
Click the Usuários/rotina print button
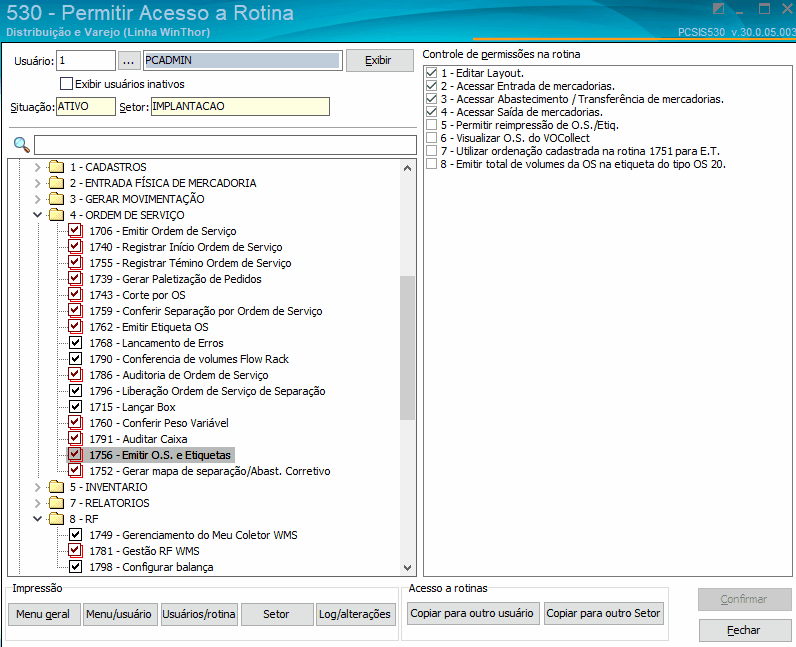[x=199, y=614]
